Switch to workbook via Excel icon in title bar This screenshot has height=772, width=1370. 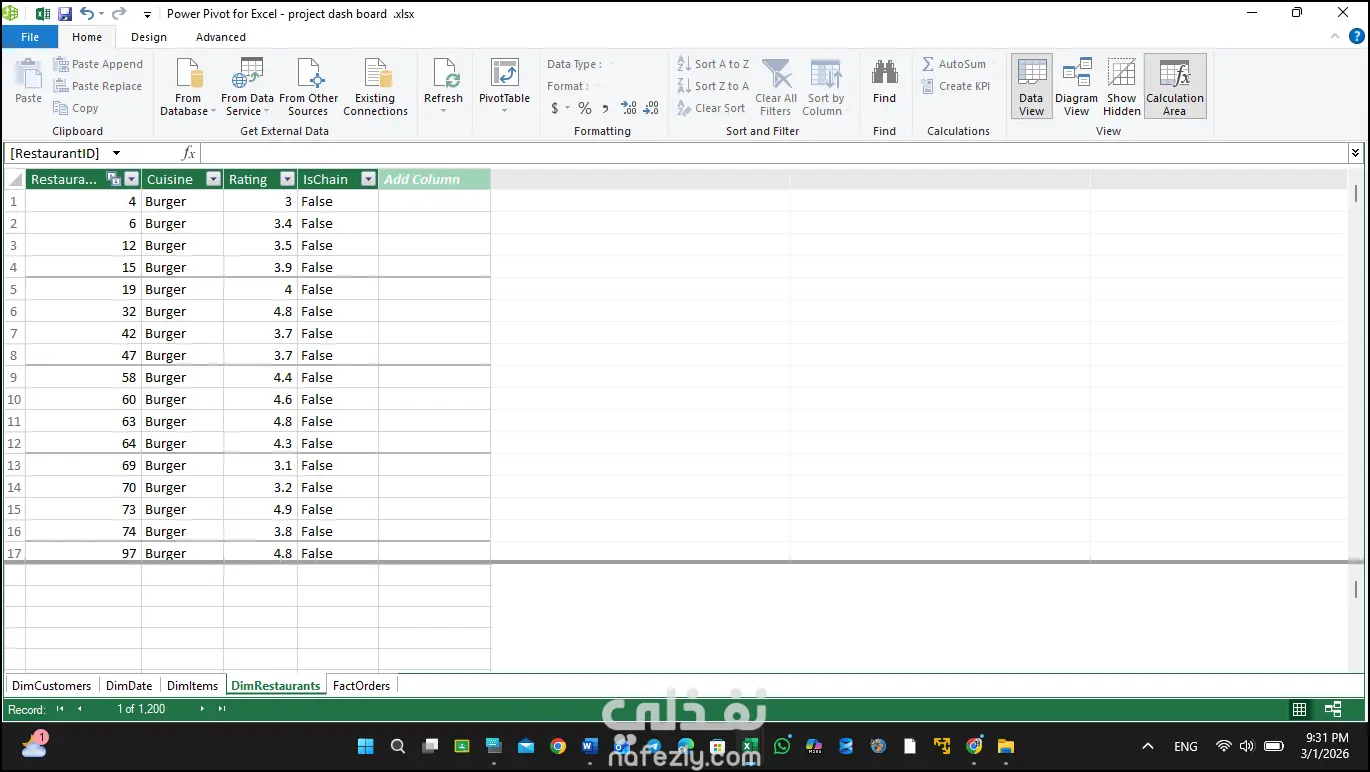pyautogui.click(x=43, y=14)
